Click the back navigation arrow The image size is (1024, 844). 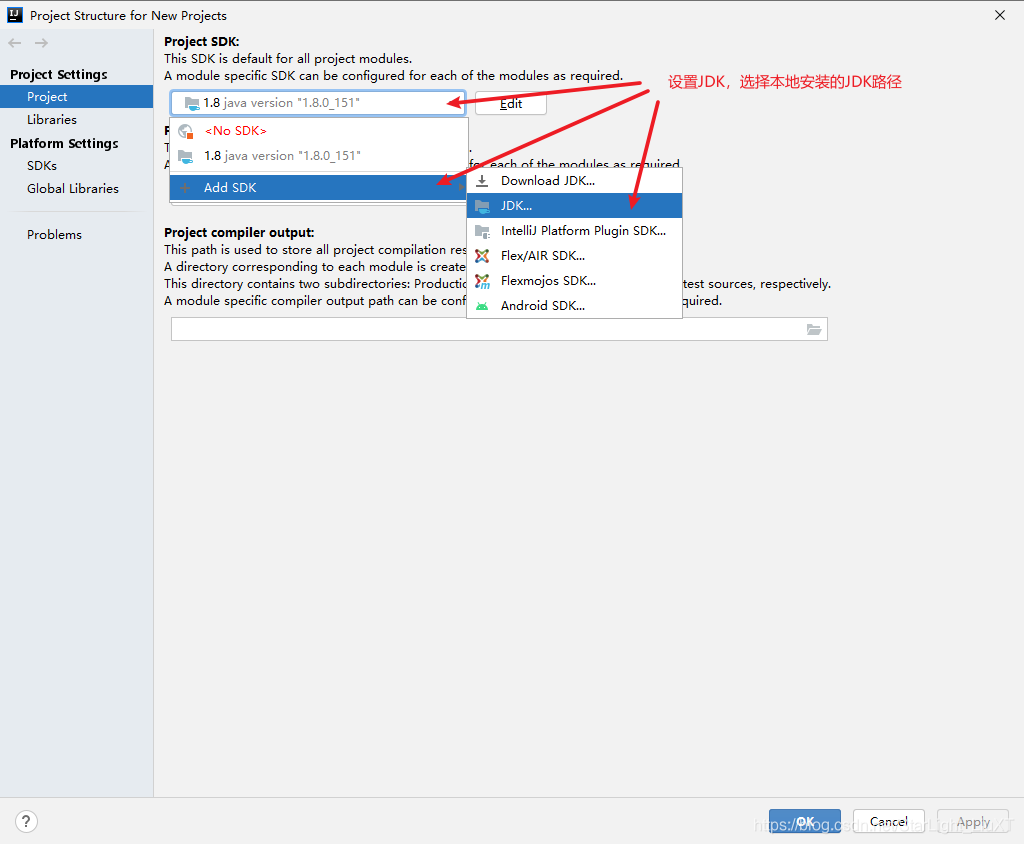(x=15, y=43)
